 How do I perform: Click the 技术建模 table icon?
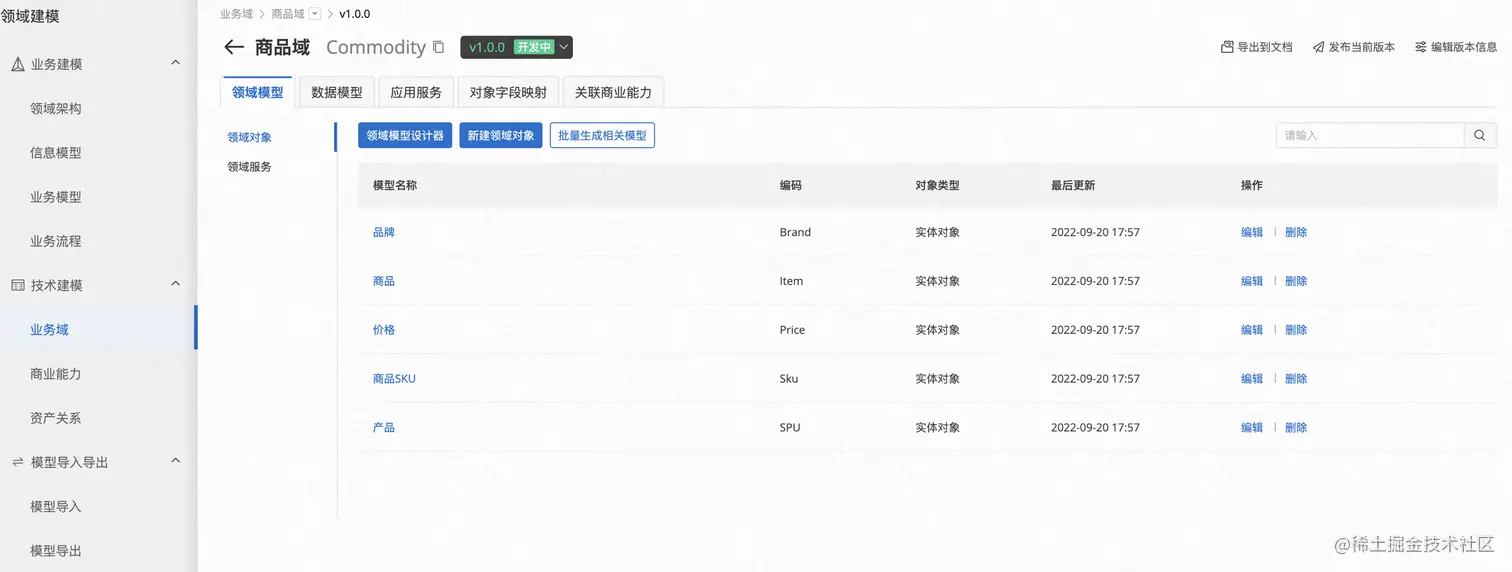pos(17,285)
